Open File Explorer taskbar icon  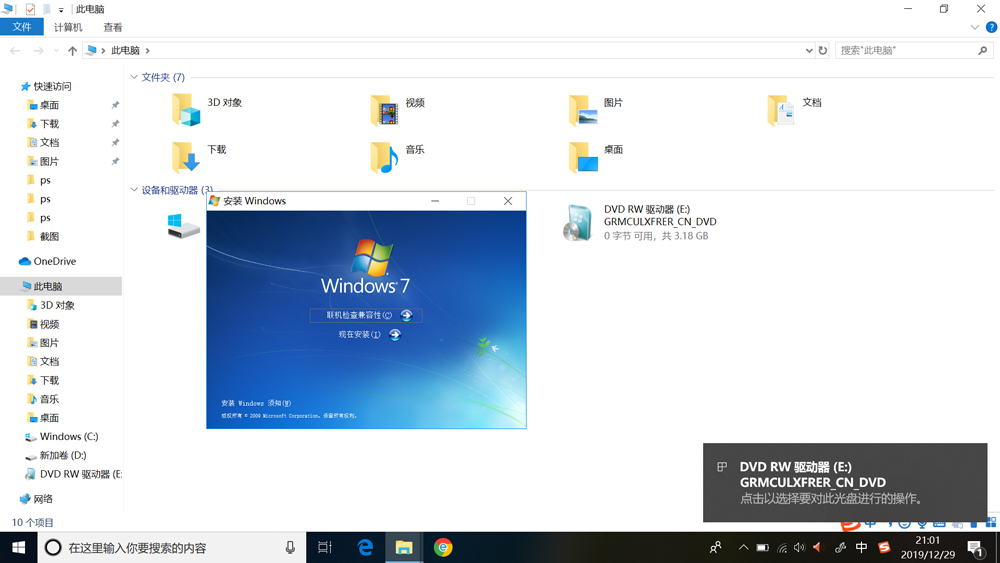[404, 548]
